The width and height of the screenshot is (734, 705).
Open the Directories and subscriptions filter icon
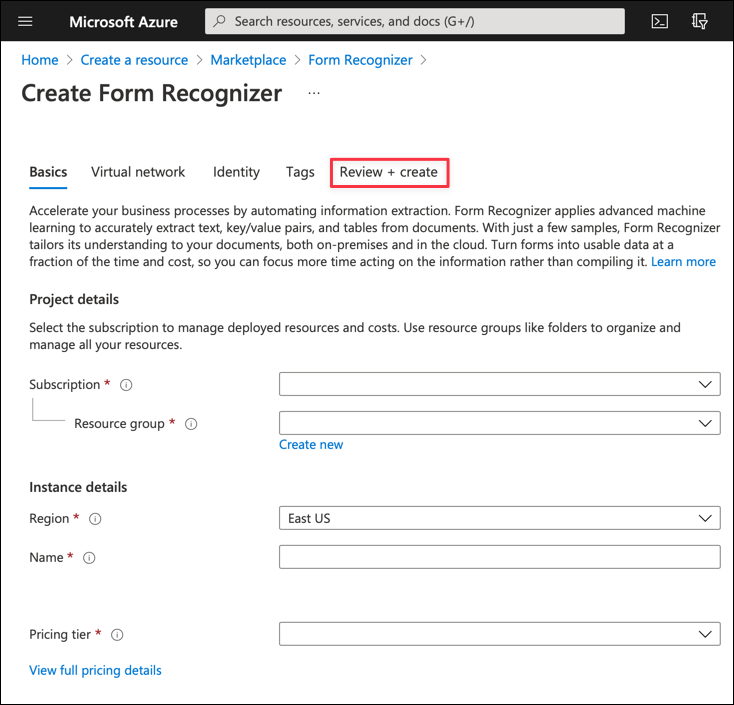click(x=699, y=22)
